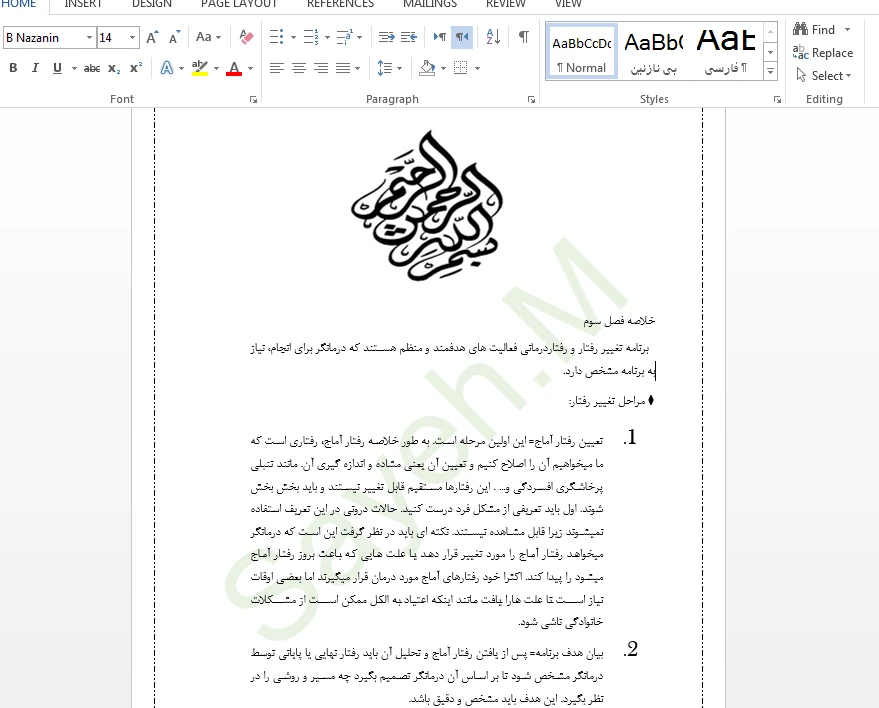Open the PAGE LAYOUT tab

point(239,4)
